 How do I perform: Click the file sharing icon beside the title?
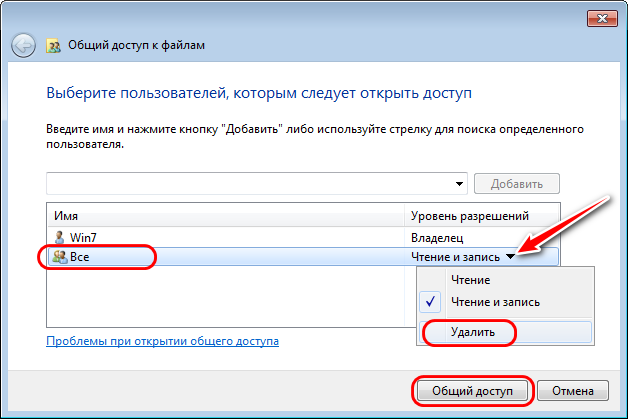(x=53, y=46)
